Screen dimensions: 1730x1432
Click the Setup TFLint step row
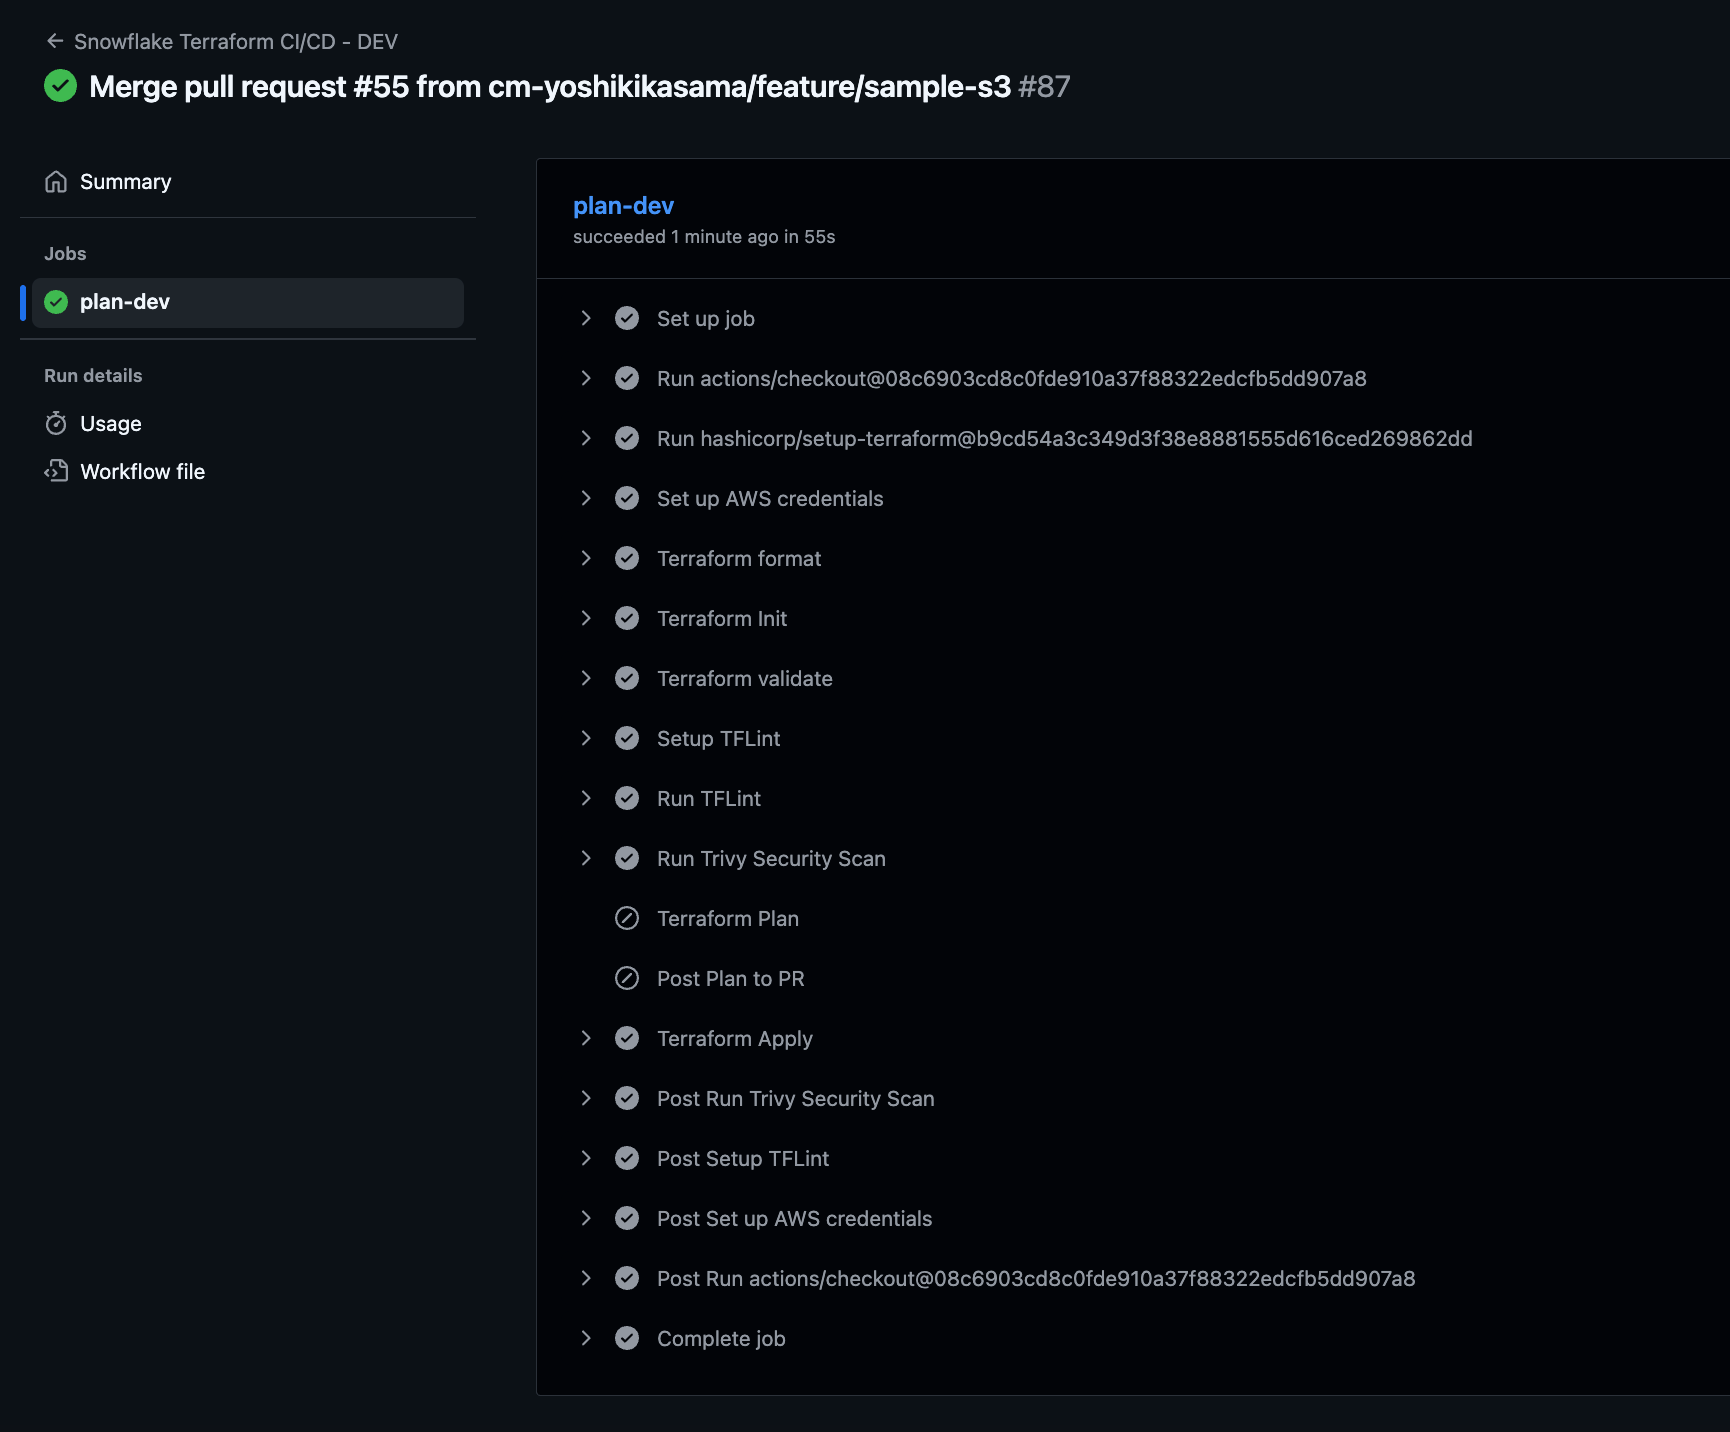(x=718, y=738)
